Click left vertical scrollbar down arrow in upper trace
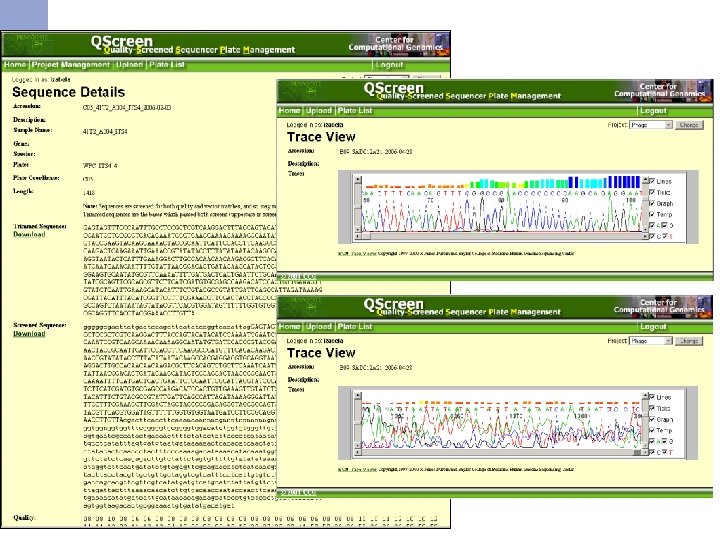 (x=358, y=230)
